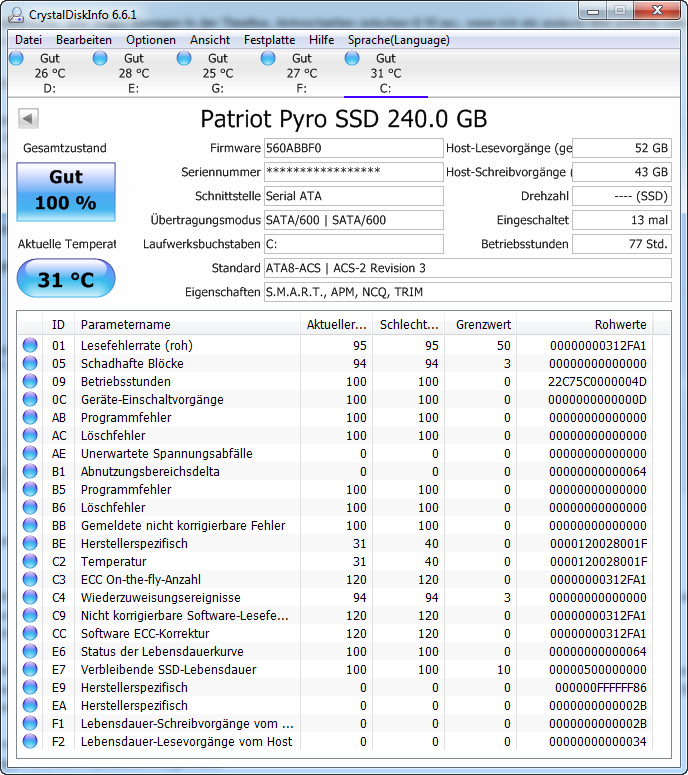This screenshot has width=688, height=775.
Task: Switch to the C: drive tab
Action: (385, 73)
